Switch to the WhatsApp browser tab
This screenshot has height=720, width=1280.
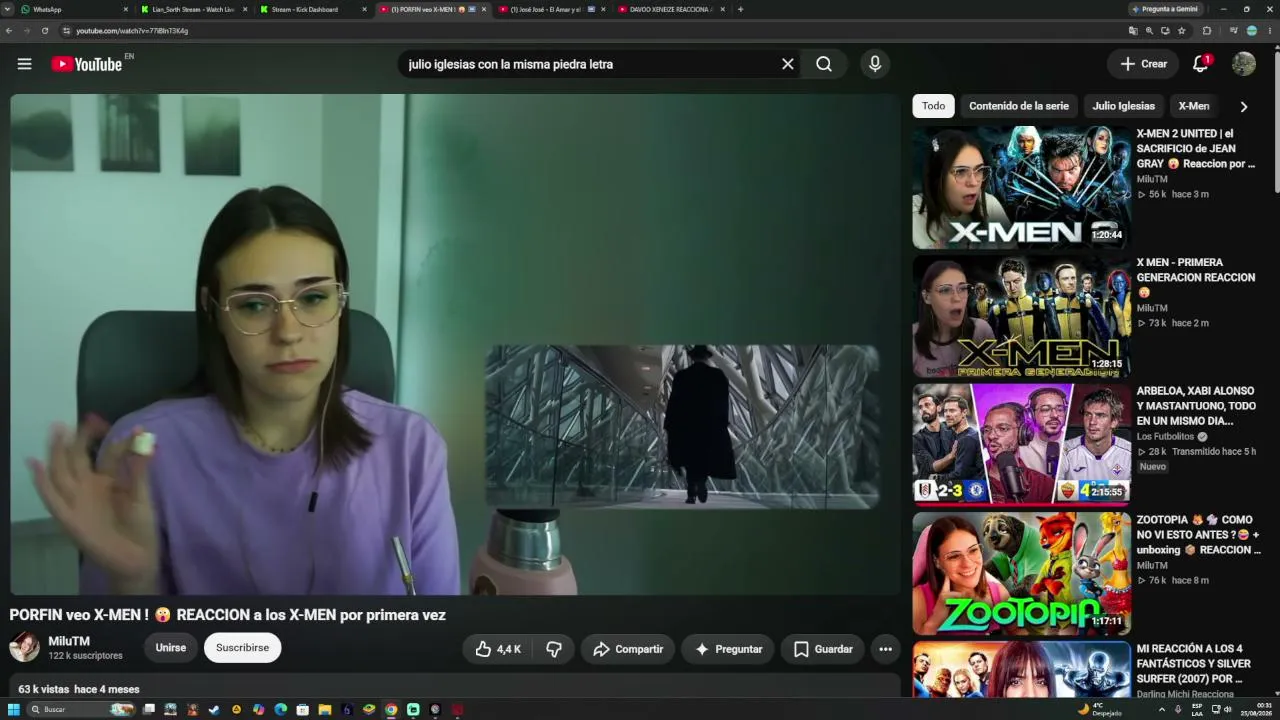76,9
